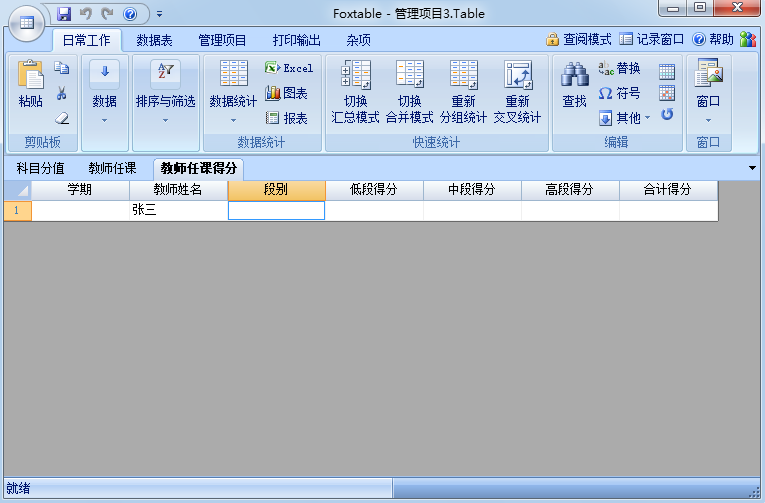Click the Save floppy disk icon
The width and height of the screenshot is (765, 503).
(x=64, y=14)
